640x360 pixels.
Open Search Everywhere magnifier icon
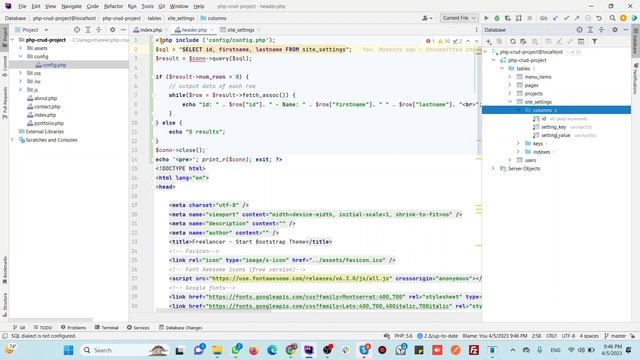click(612, 18)
